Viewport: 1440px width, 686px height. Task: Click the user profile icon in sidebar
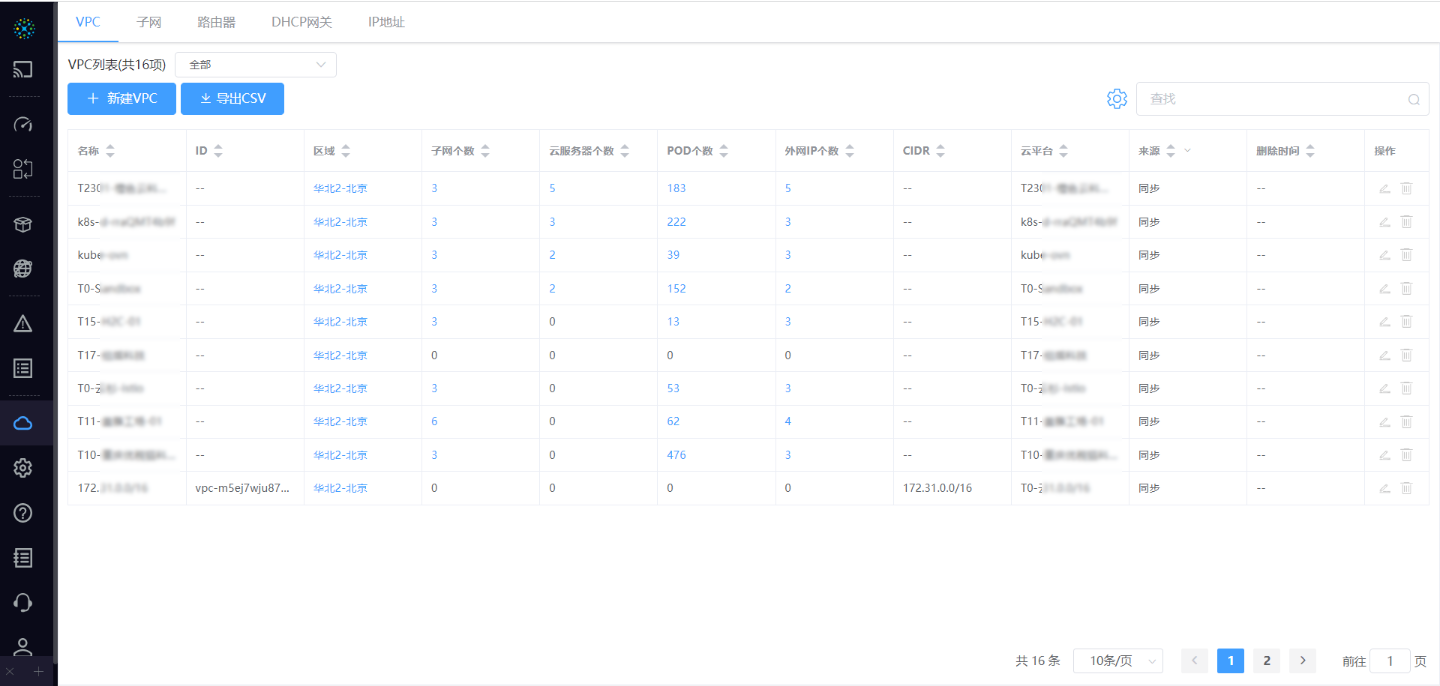[x=23, y=647]
